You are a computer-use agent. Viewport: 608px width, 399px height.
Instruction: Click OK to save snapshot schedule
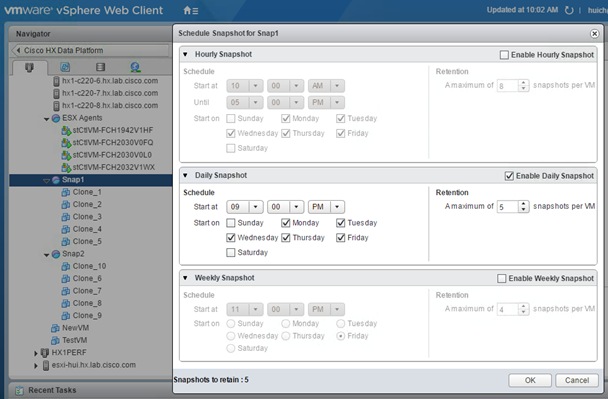point(530,380)
